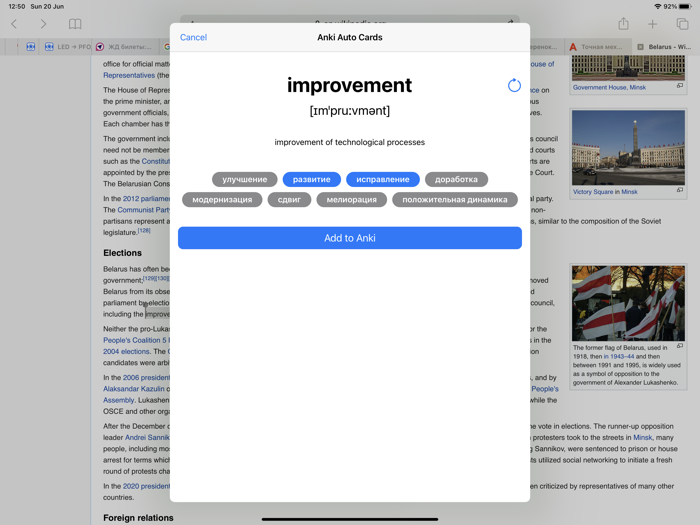This screenshot has height=525, width=700.
Task: Select the доработка translation chip
Action: pyautogui.click(x=456, y=179)
